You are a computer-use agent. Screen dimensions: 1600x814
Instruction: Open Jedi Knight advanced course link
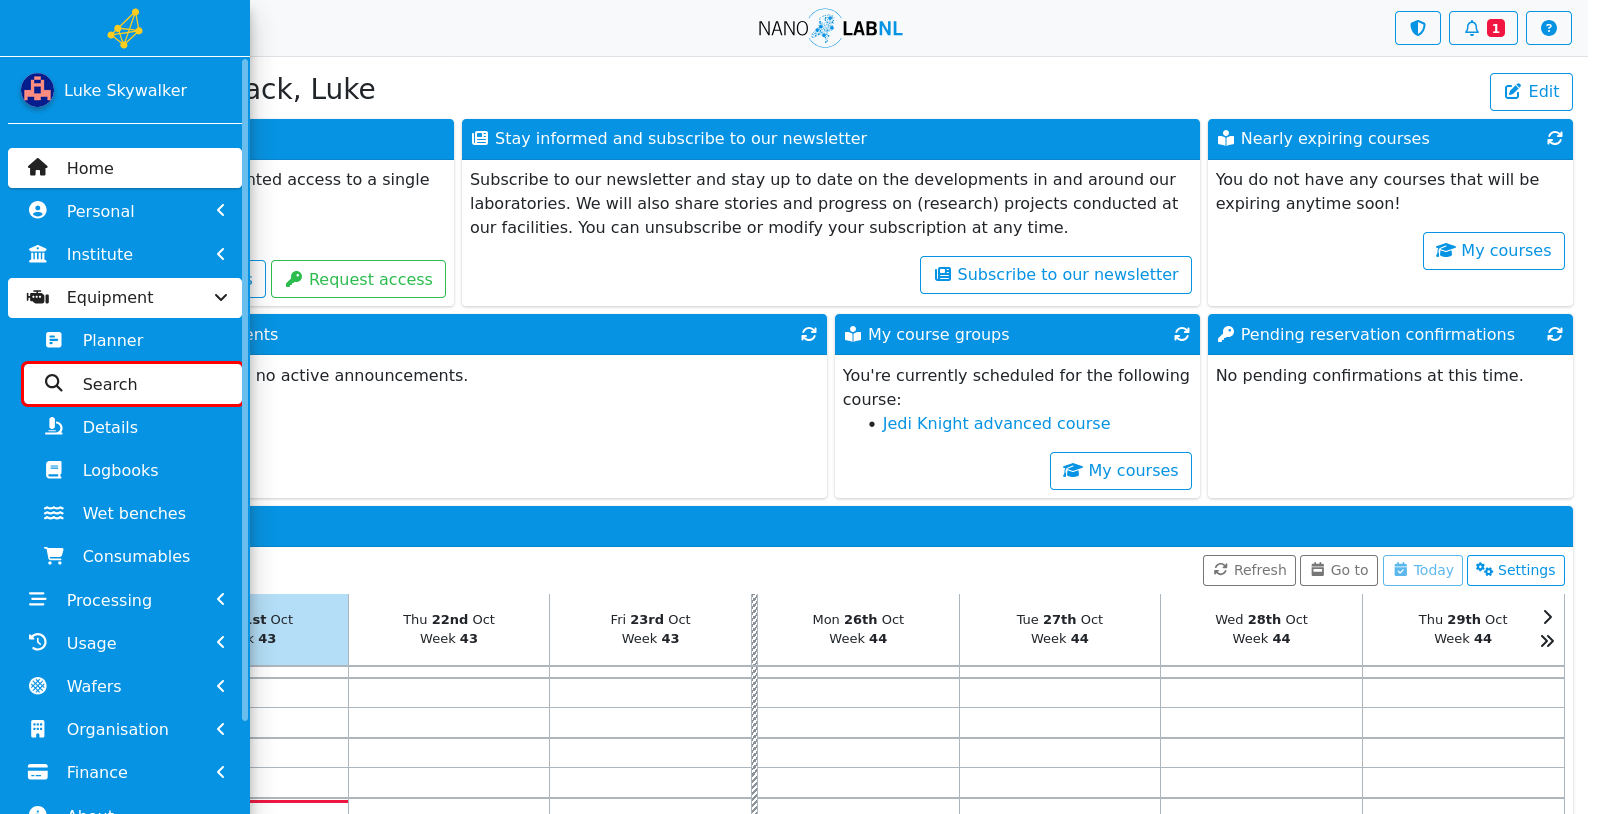pyautogui.click(x=996, y=424)
